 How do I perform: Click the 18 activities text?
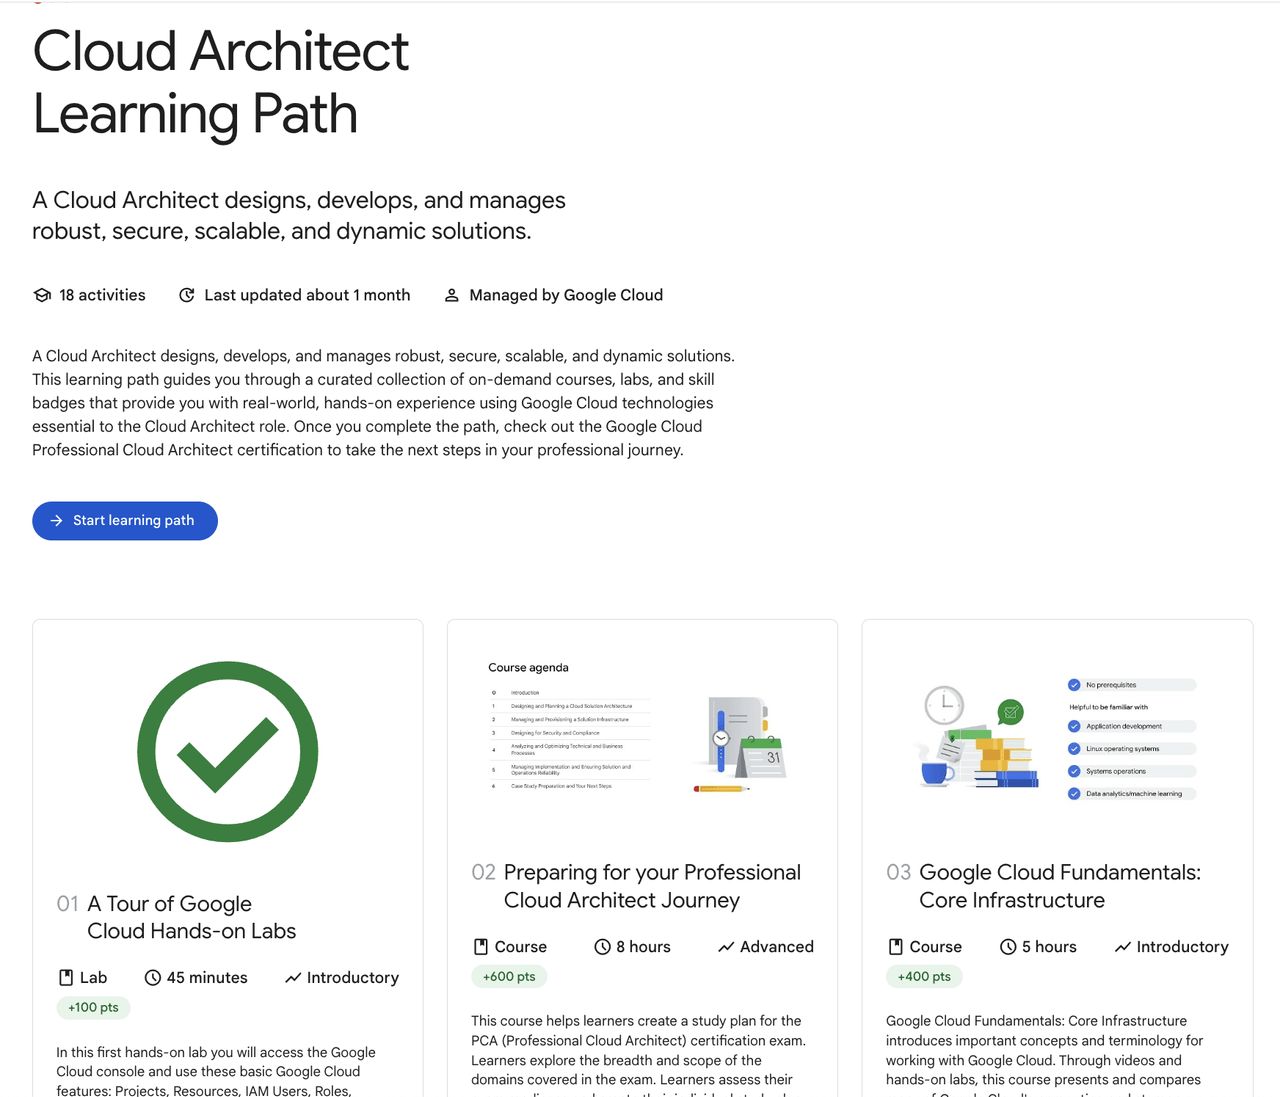(102, 295)
